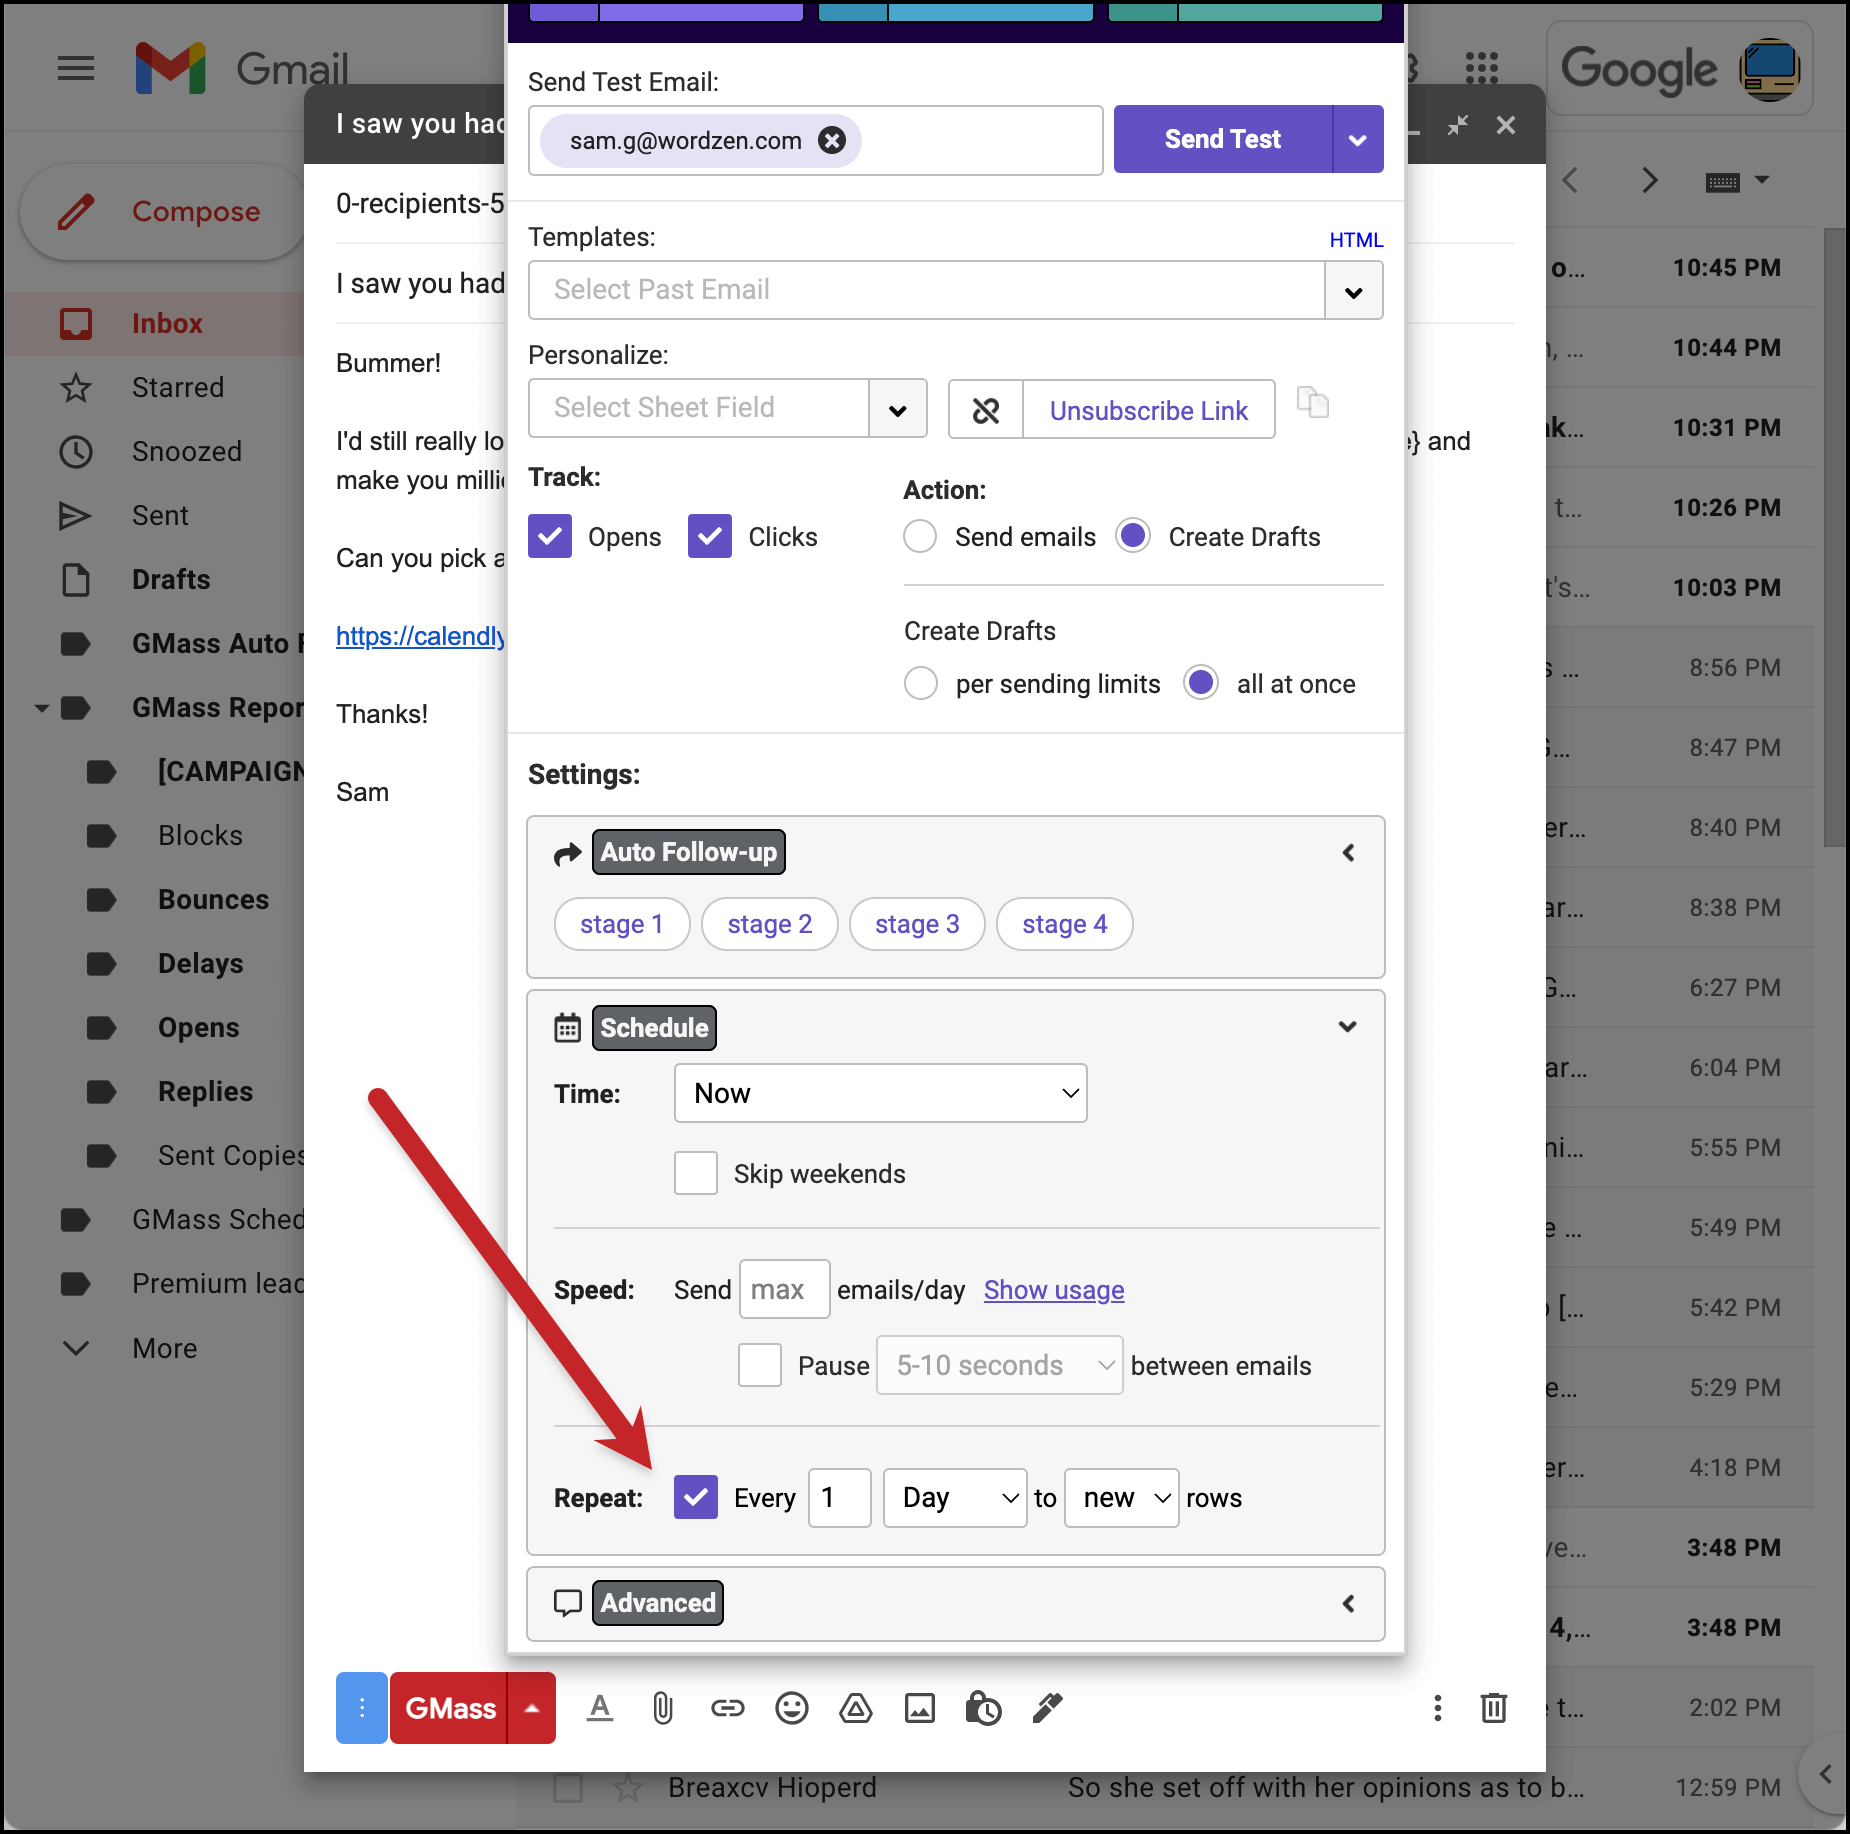Click the red GMass send button
Image resolution: width=1850 pixels, height=1834 pixels.
pyautogui.click(x=449, y=1708)
